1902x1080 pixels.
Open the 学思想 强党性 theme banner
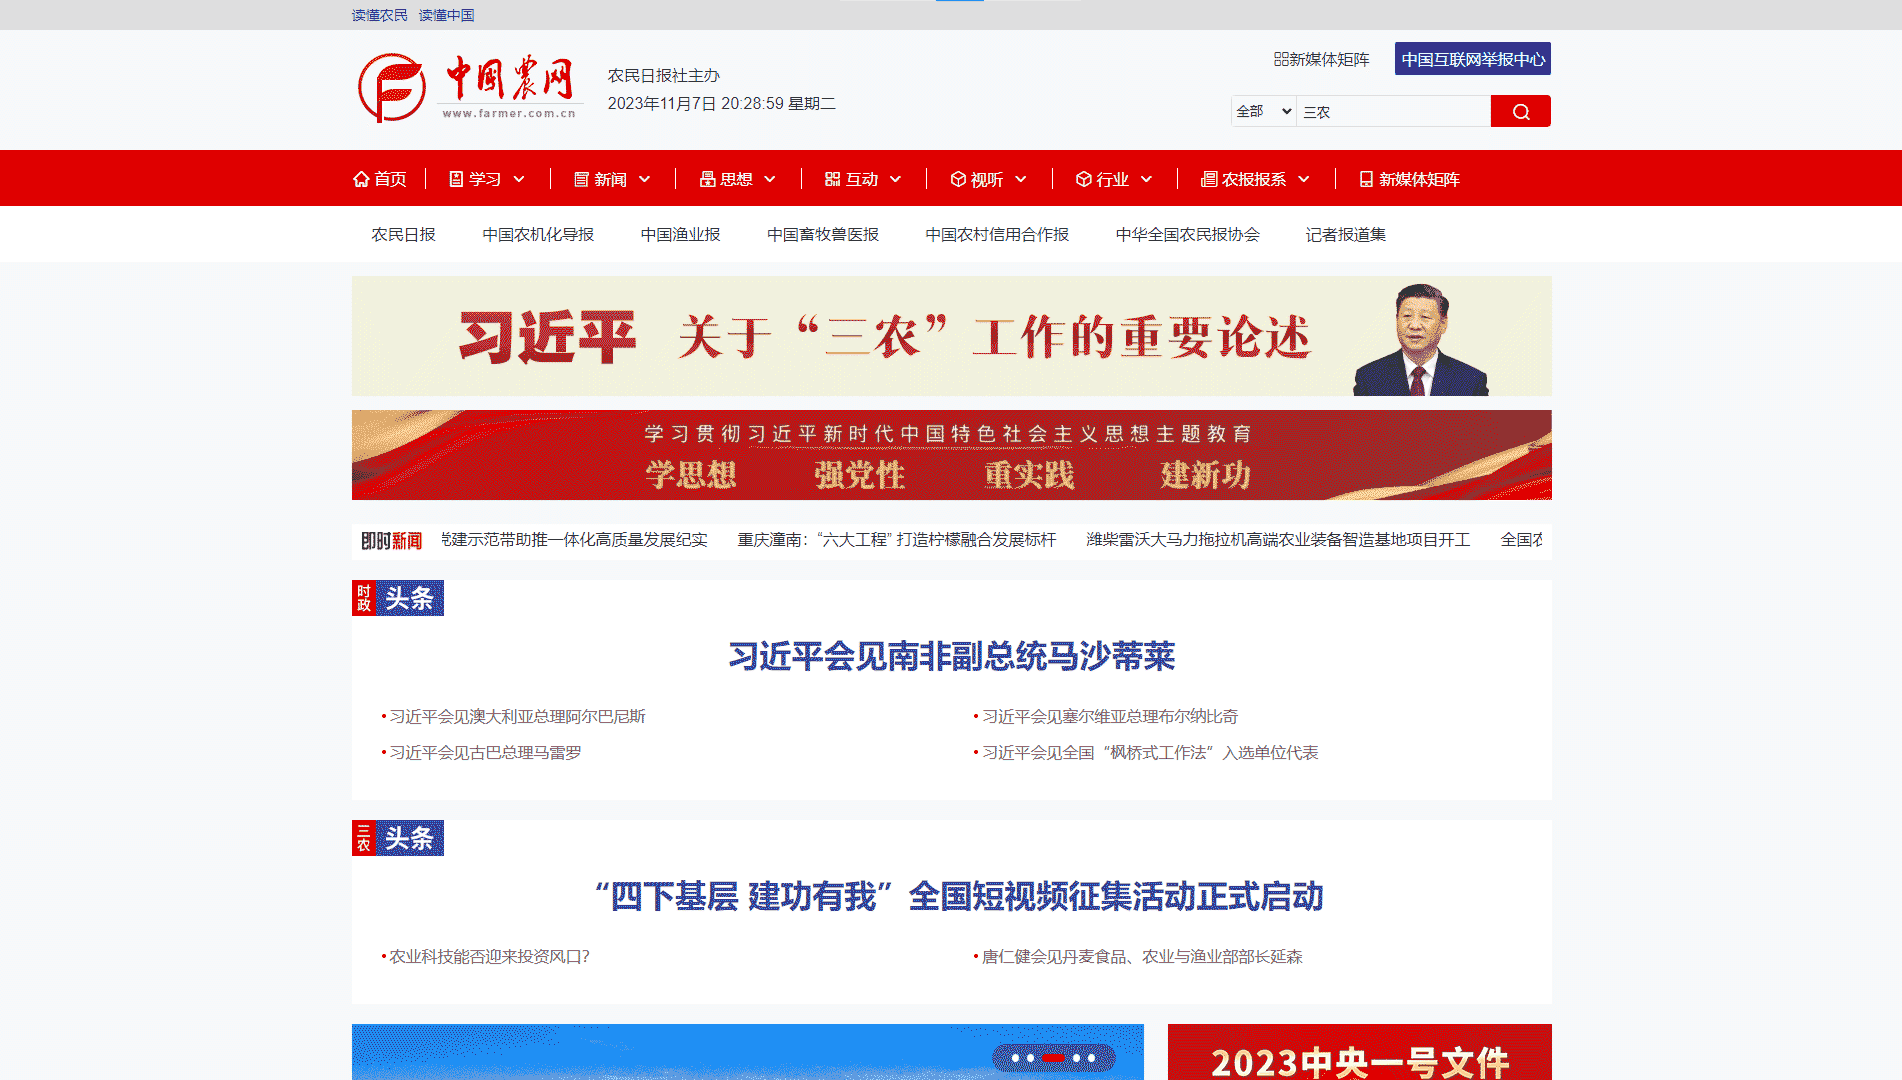pos(952,455)
